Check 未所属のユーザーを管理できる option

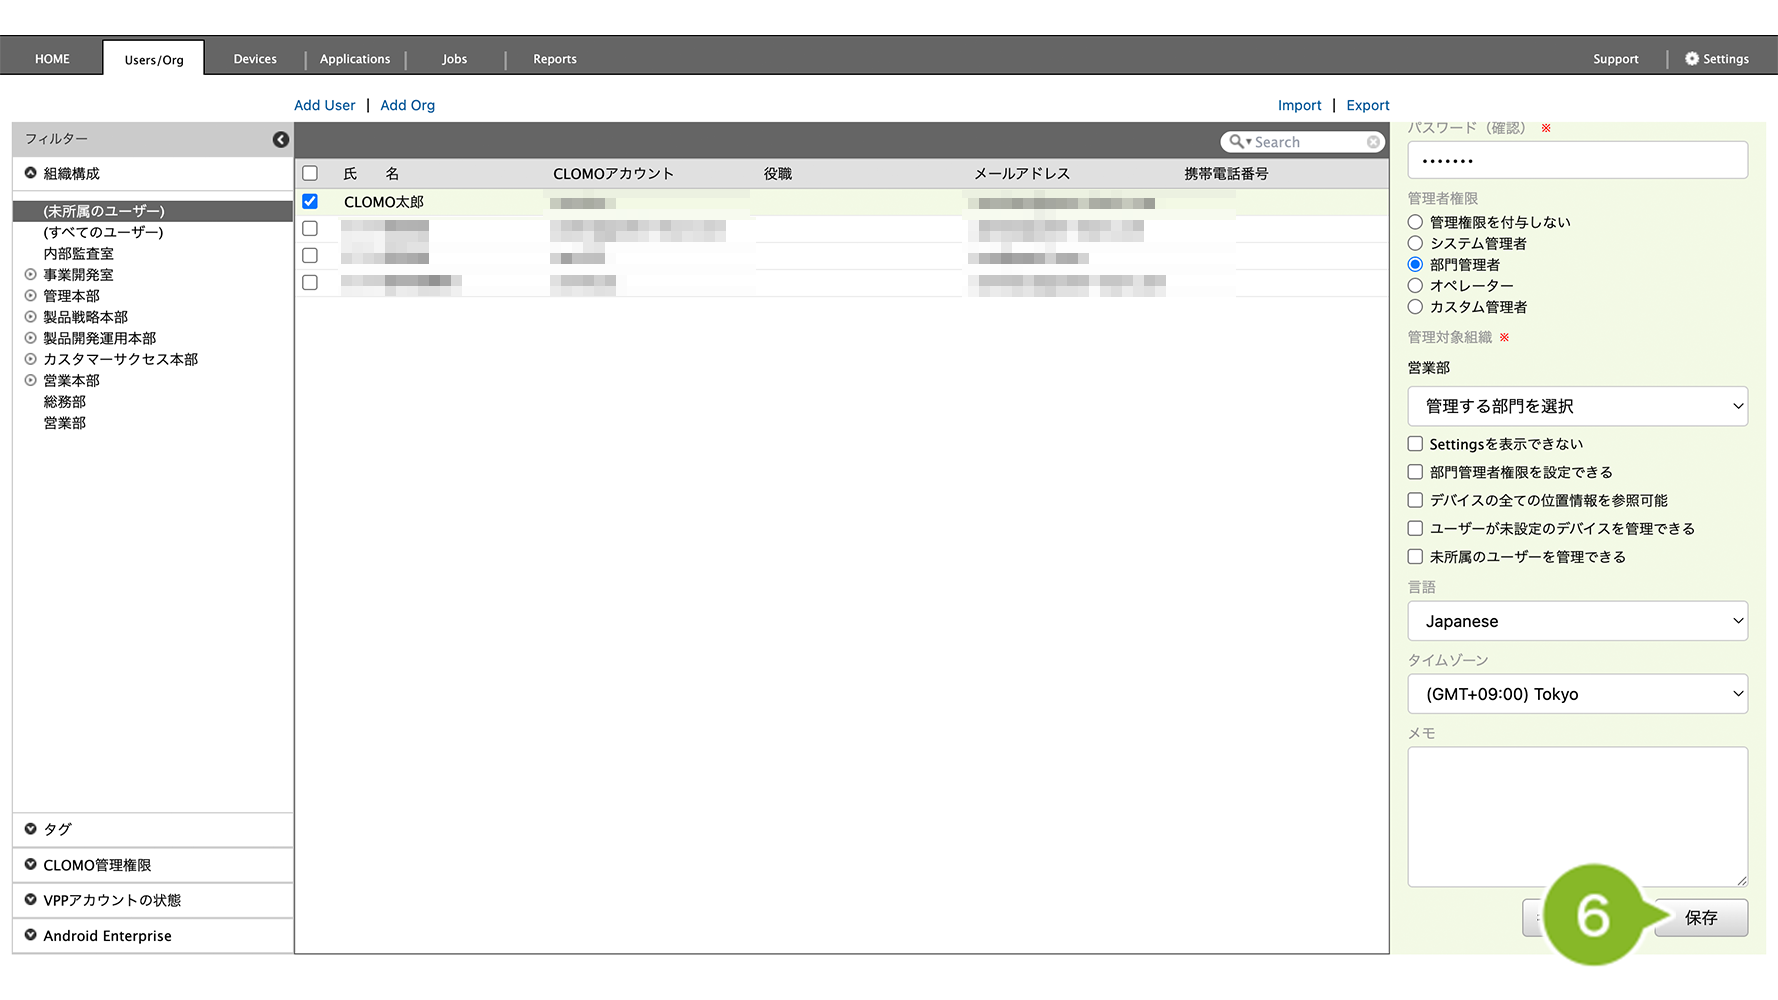(1415, 557)
